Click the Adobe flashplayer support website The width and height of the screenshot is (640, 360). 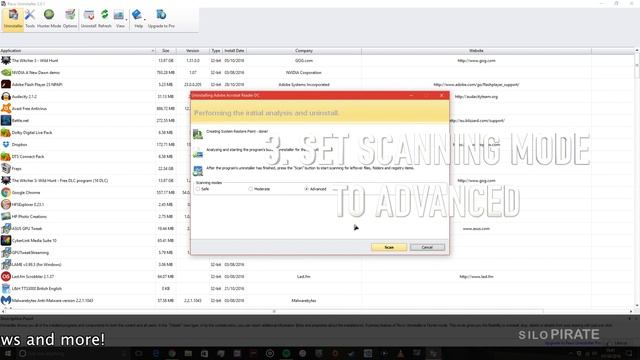[476, 84]
